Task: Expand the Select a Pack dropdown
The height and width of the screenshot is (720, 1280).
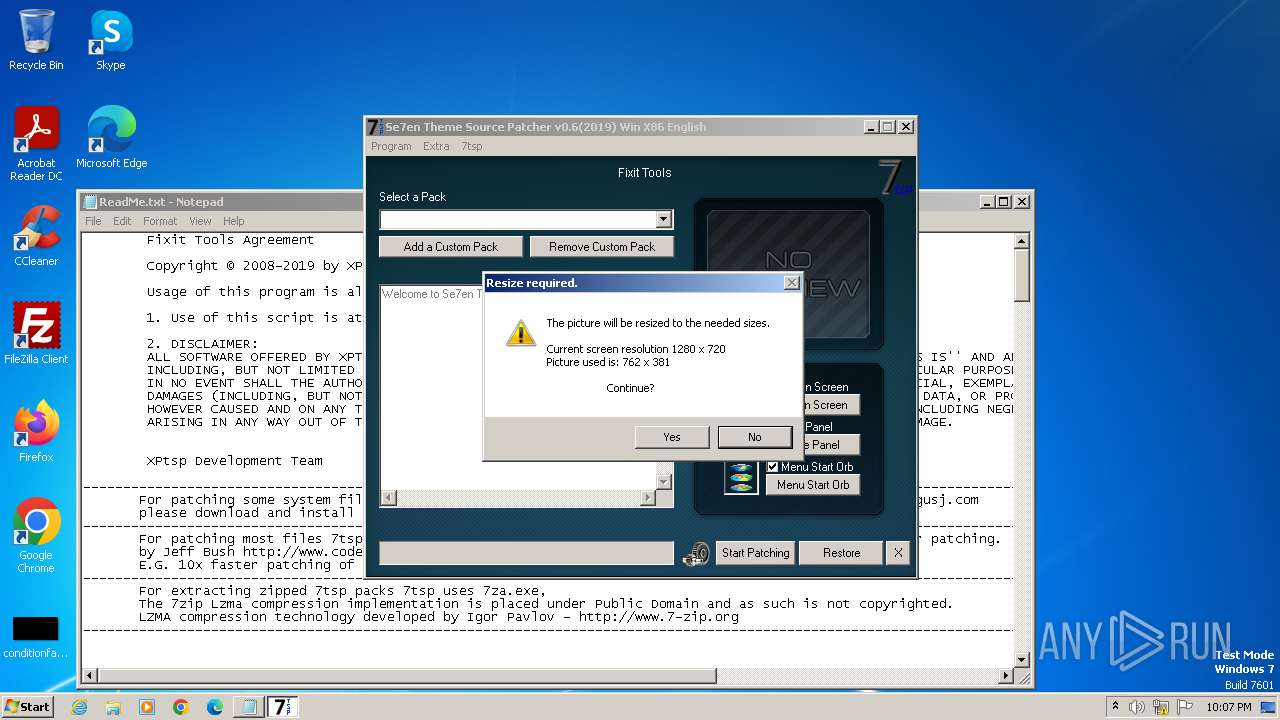Action: point(663,219)
